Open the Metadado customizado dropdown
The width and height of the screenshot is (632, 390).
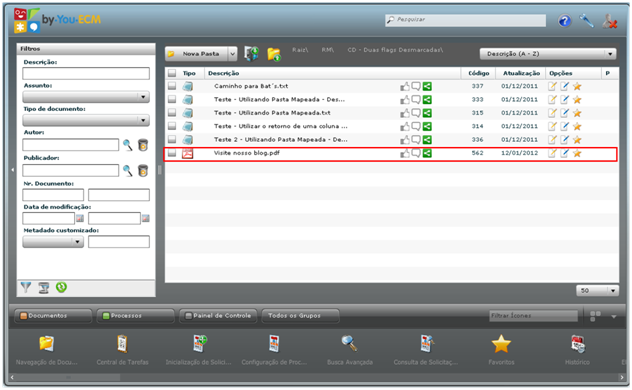[53, 242]
